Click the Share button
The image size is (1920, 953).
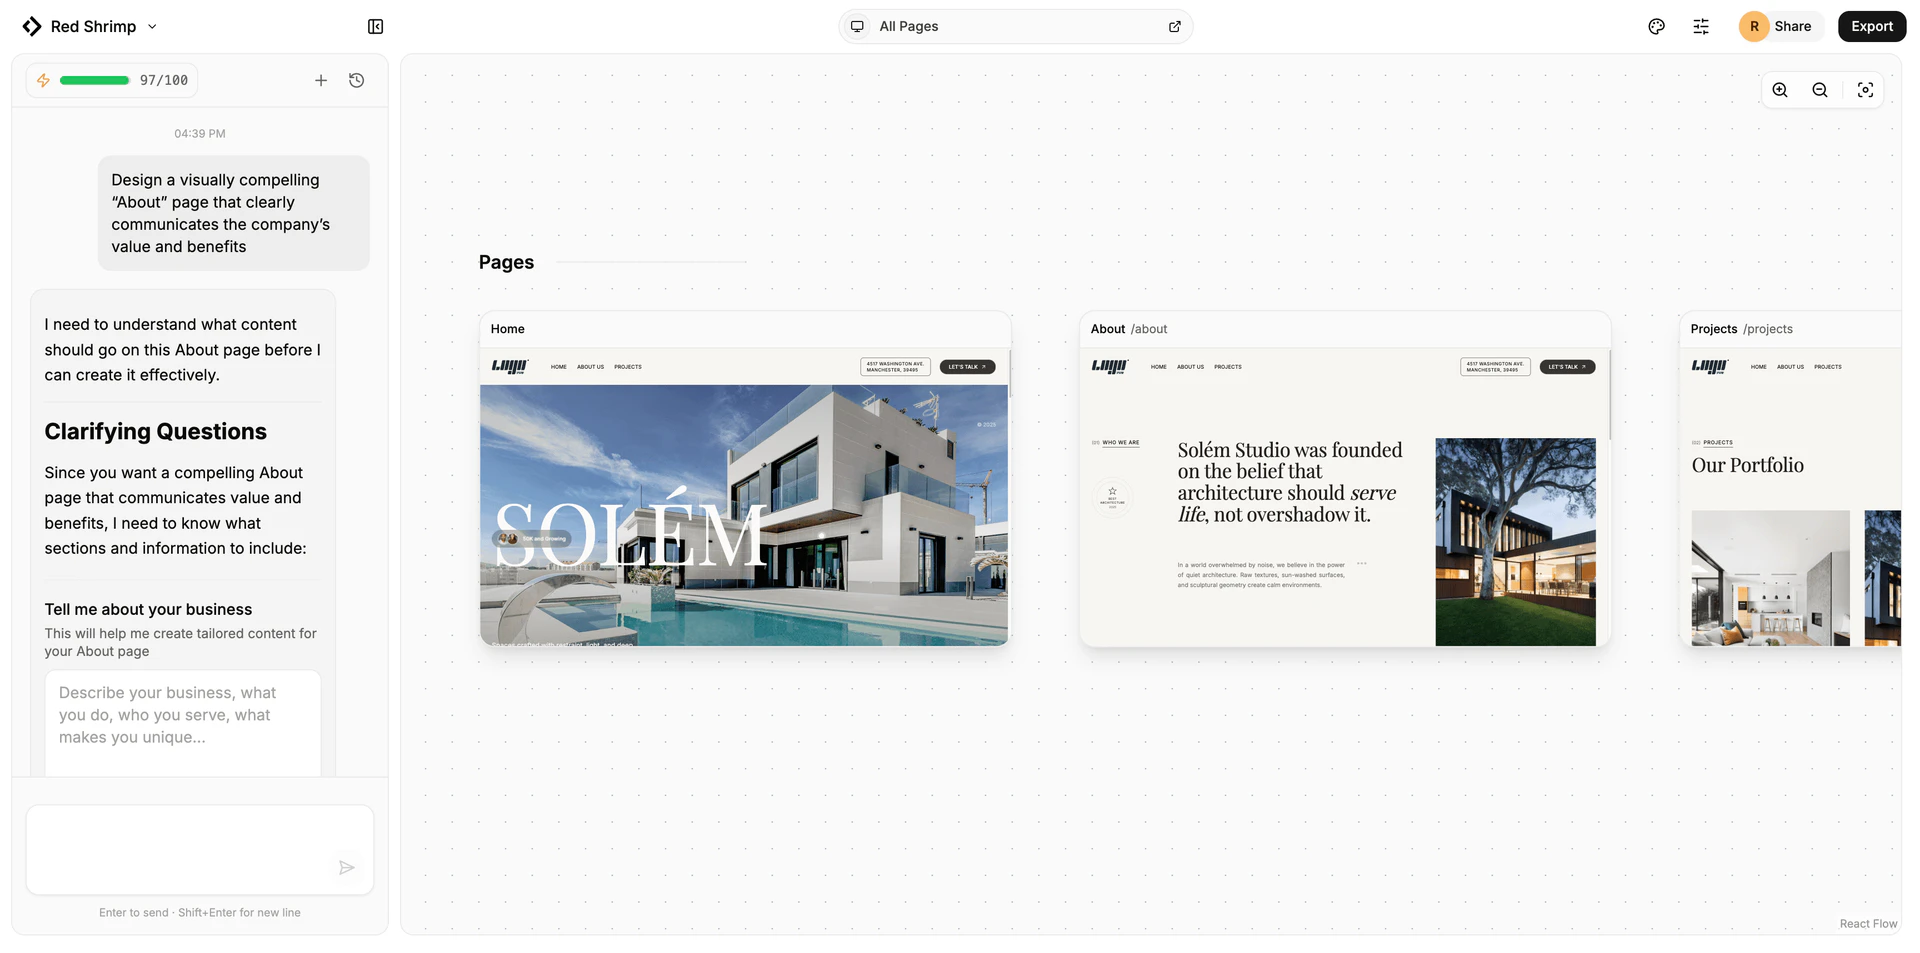(x=1793, y=26)
